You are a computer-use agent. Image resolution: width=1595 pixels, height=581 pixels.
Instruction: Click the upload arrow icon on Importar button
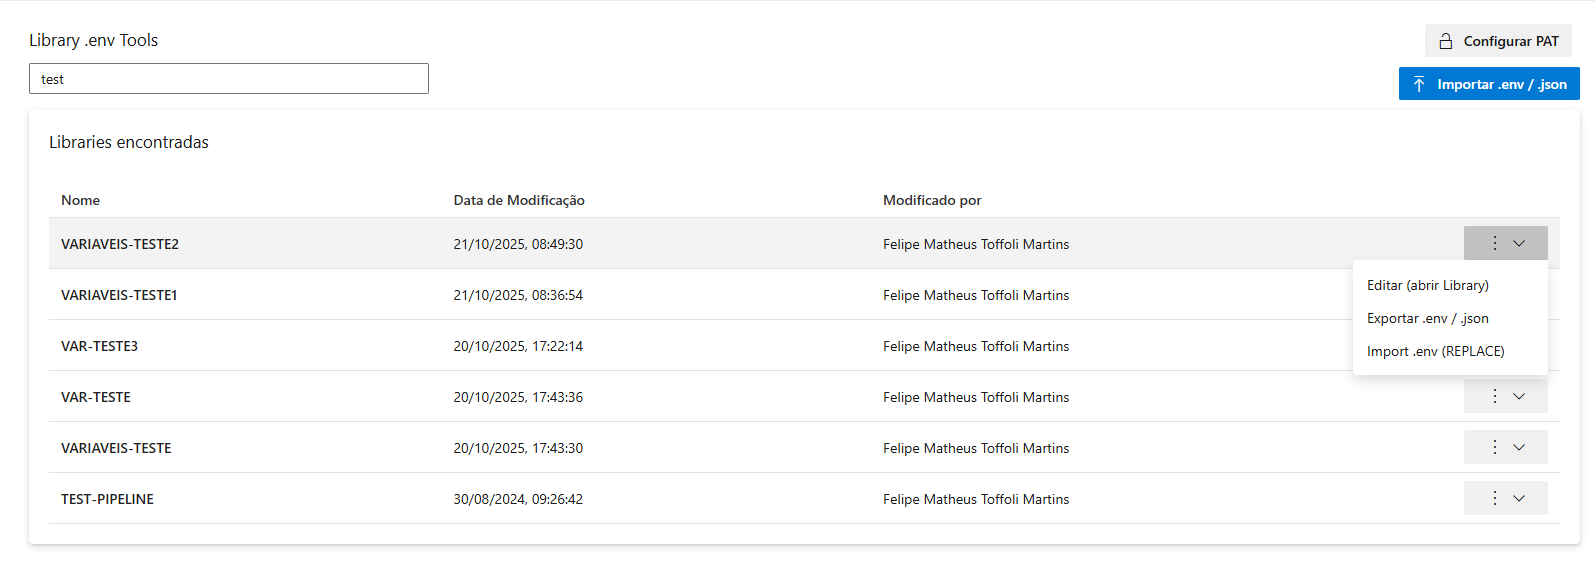(1419, 84)
